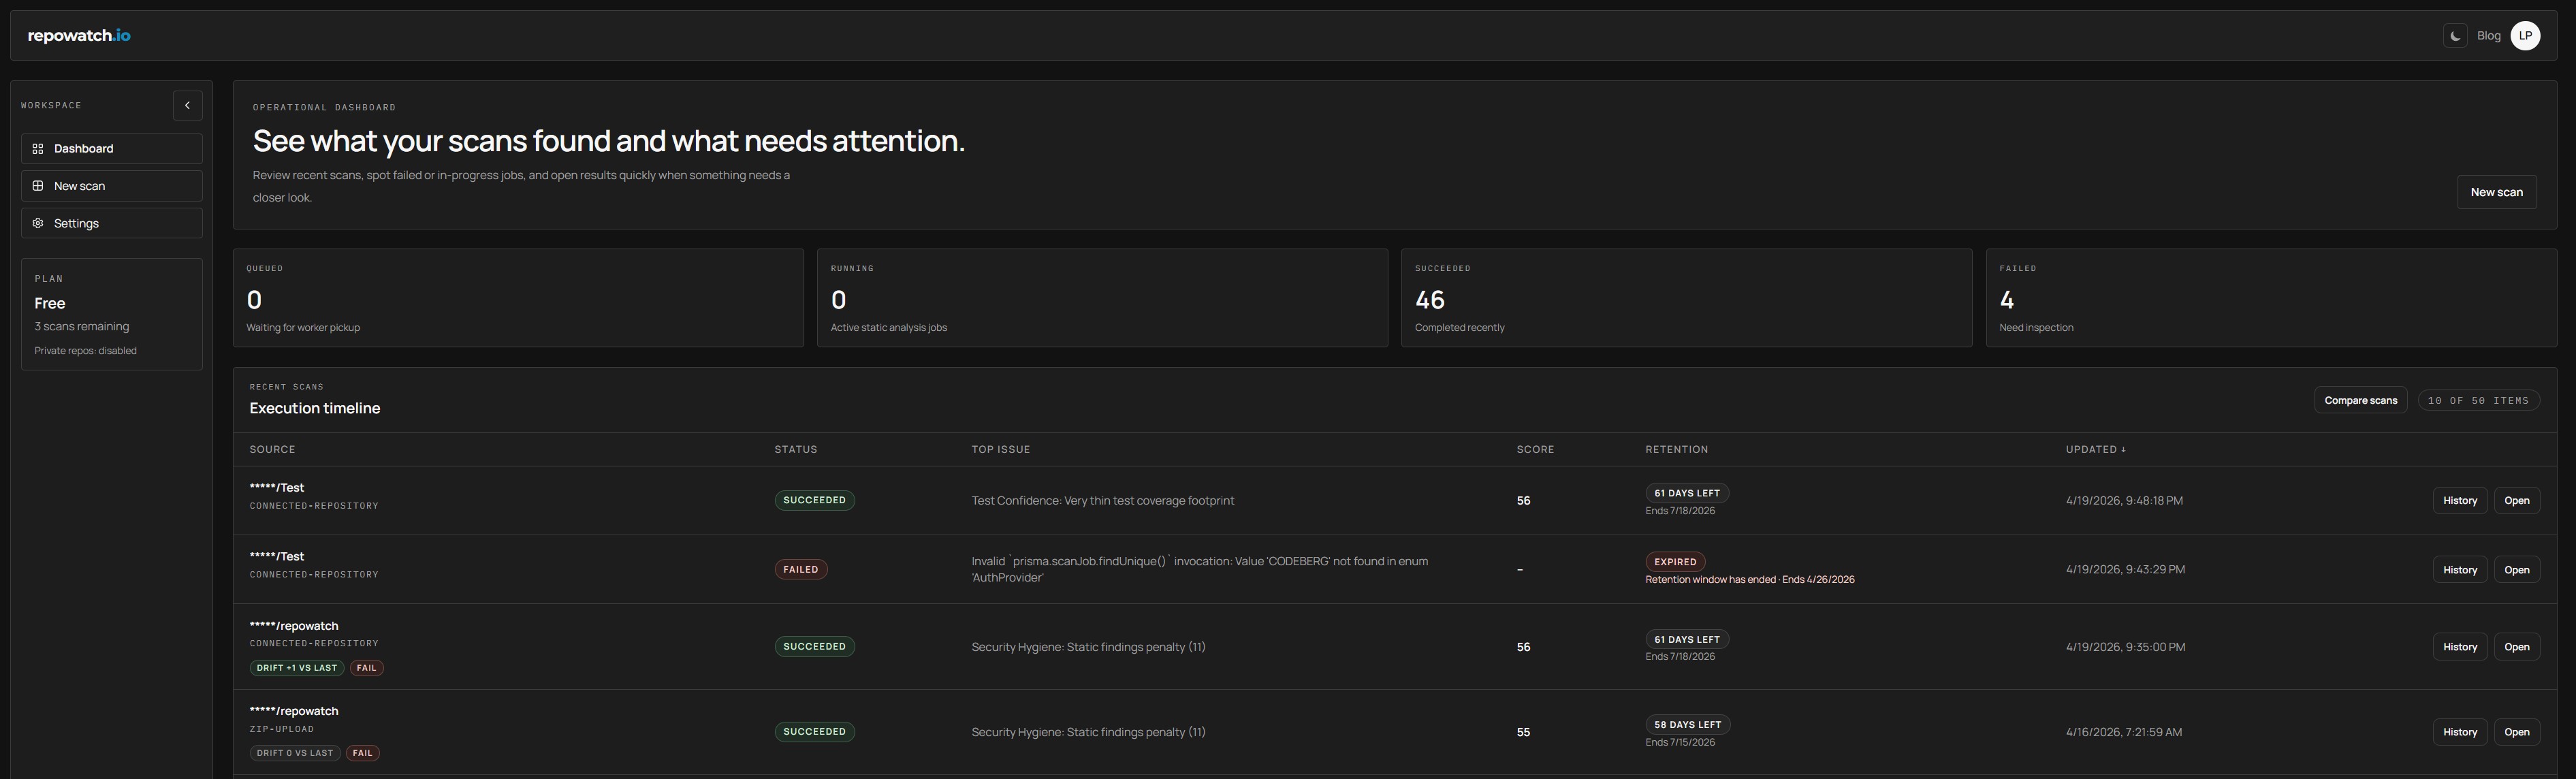Viewport: 2576px width, 779px height.
Task: Open History for ZIP-upload repowatch scan
Action: click(x=2459, y=732)
